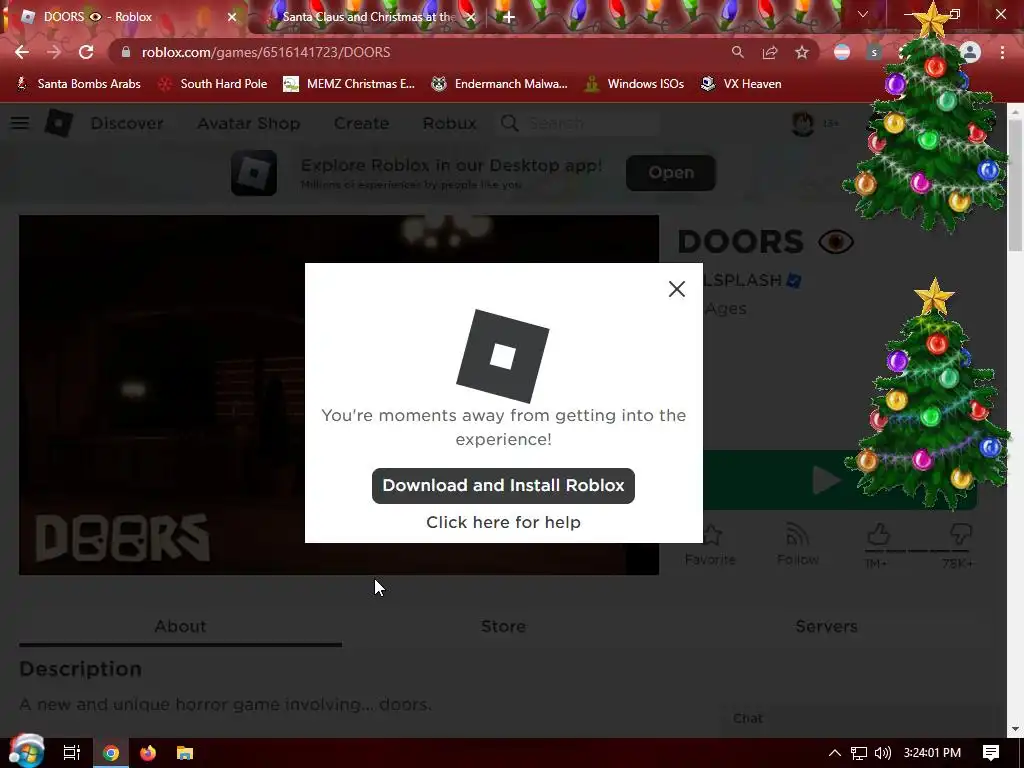Select the Servers tab
The width and height of the screenshot is (1024, 768).
826,626
